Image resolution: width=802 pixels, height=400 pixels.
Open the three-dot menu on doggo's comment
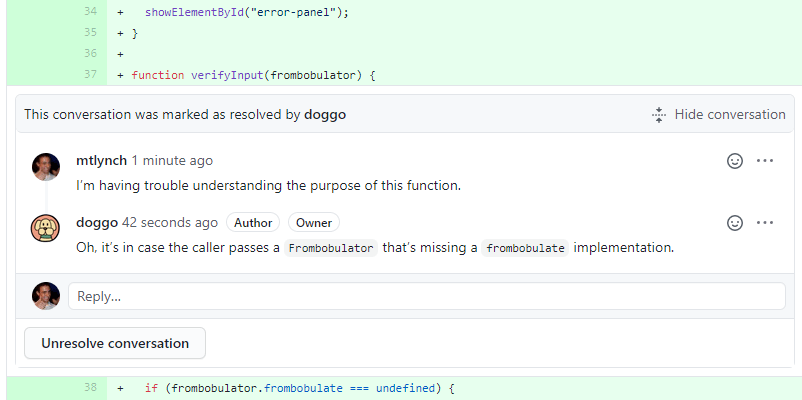(x=765, y=223)
